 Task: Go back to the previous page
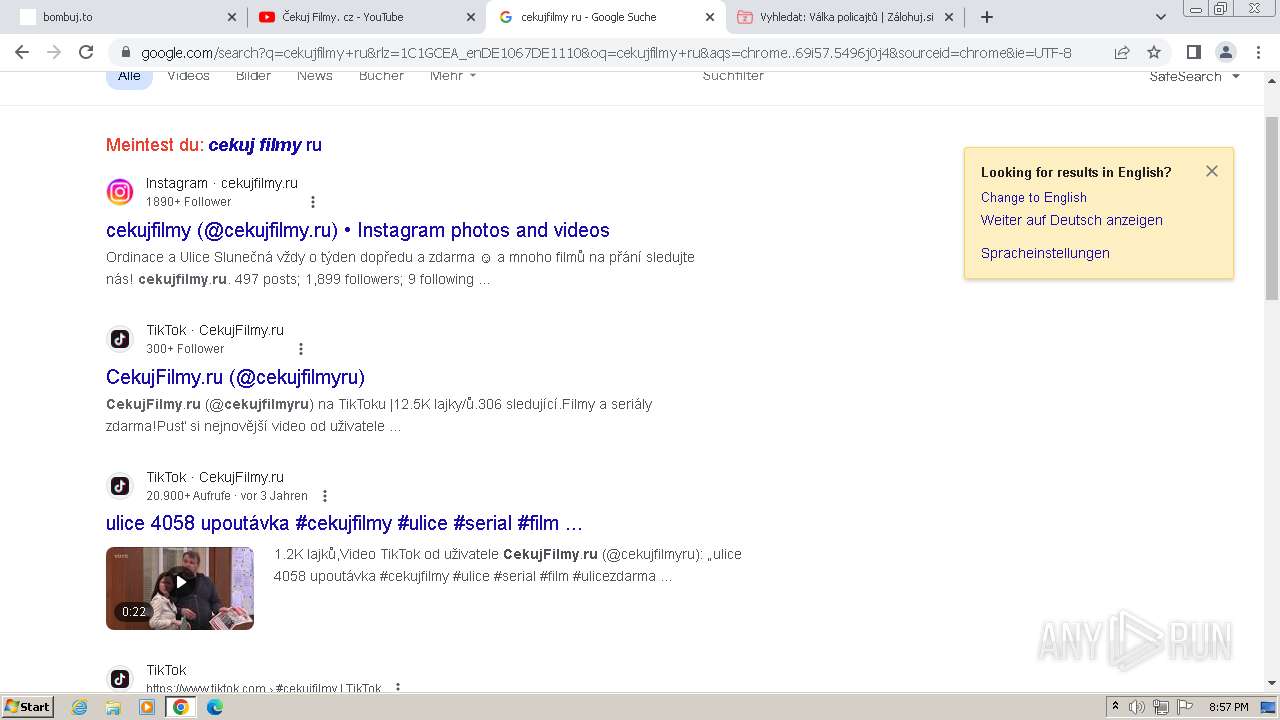[x=22, y=52]
